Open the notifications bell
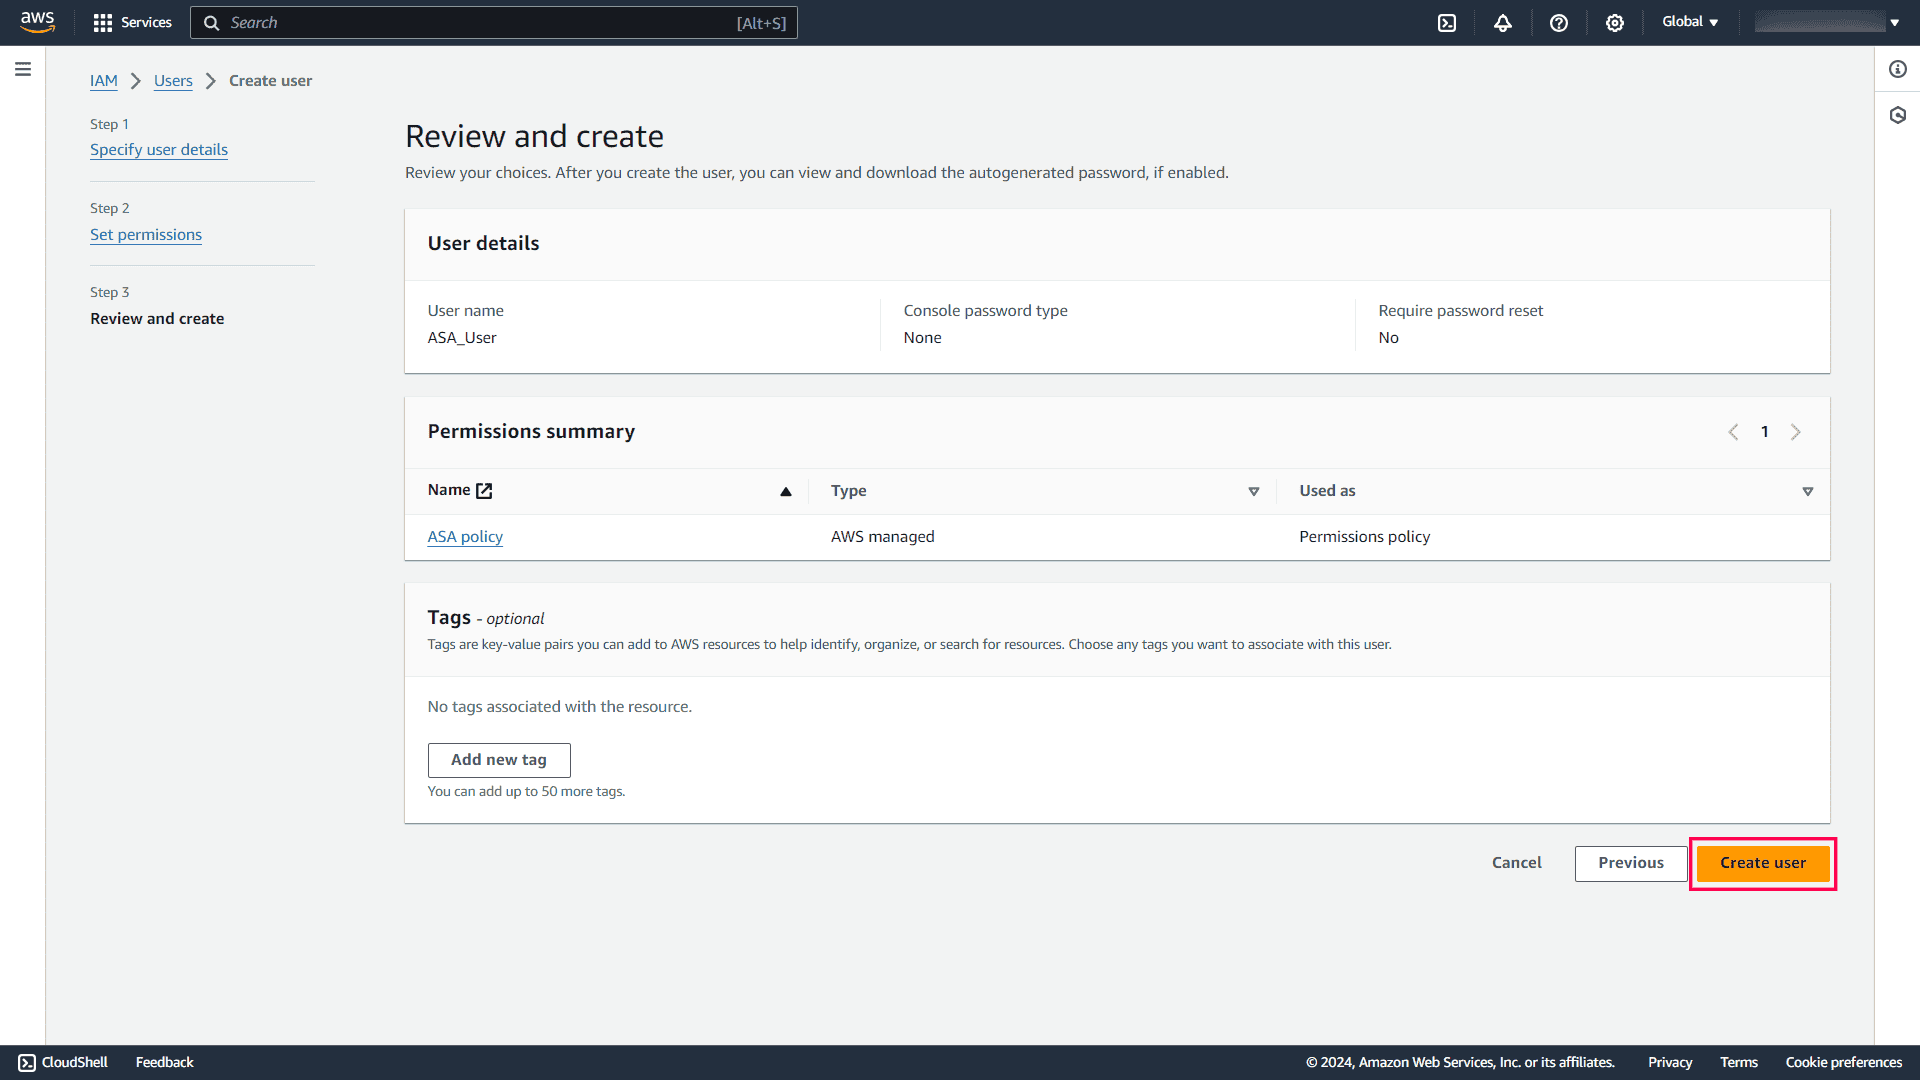Viewport: 1920px width, 1080px height. (x=1503, y=22)
